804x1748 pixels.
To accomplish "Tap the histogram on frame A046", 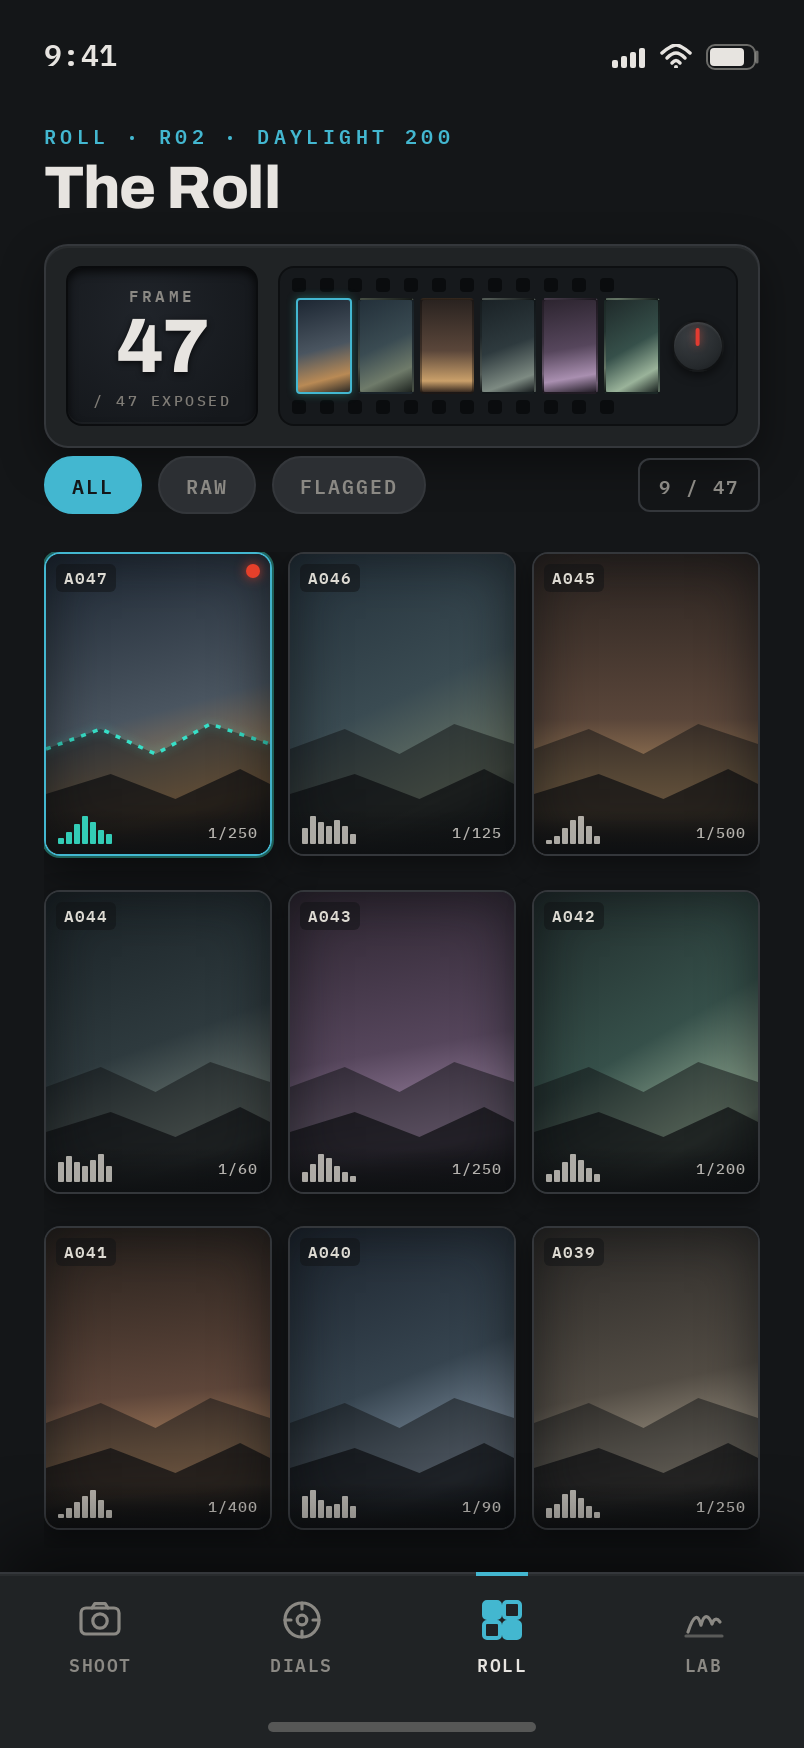I will pos(329,830).
